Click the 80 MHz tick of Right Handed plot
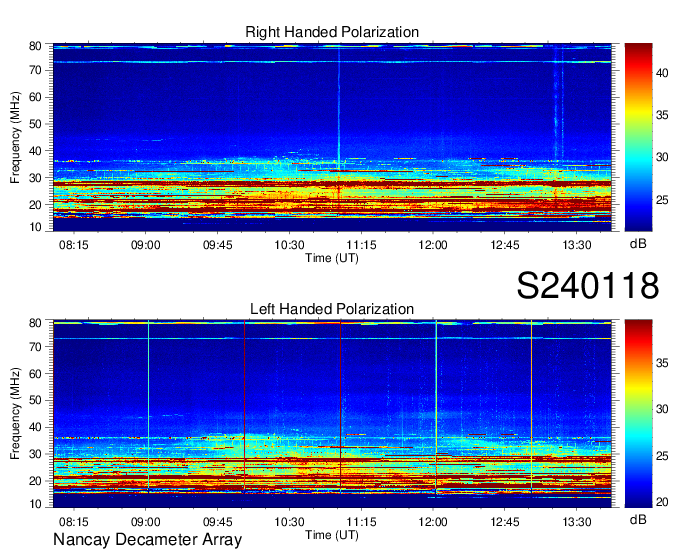The width and height of the screenshot is (680, 552). coord(35,46)
